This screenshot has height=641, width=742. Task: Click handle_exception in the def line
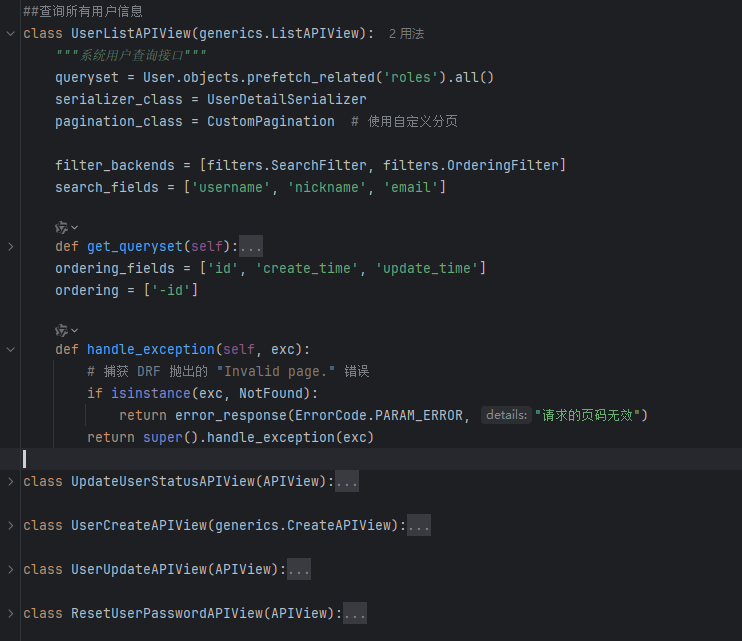tap(151, 350)
